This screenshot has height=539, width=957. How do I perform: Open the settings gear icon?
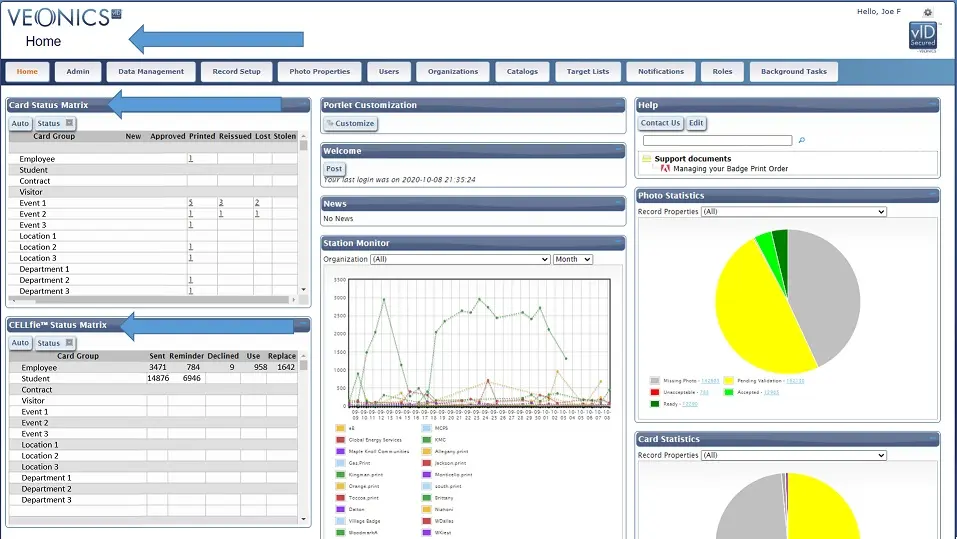pyautogui.click(x=927, y=13)
